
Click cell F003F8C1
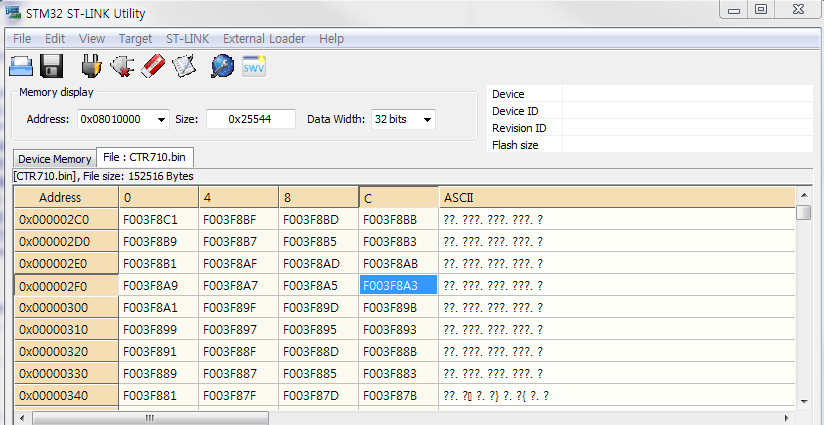coord(159,220)
